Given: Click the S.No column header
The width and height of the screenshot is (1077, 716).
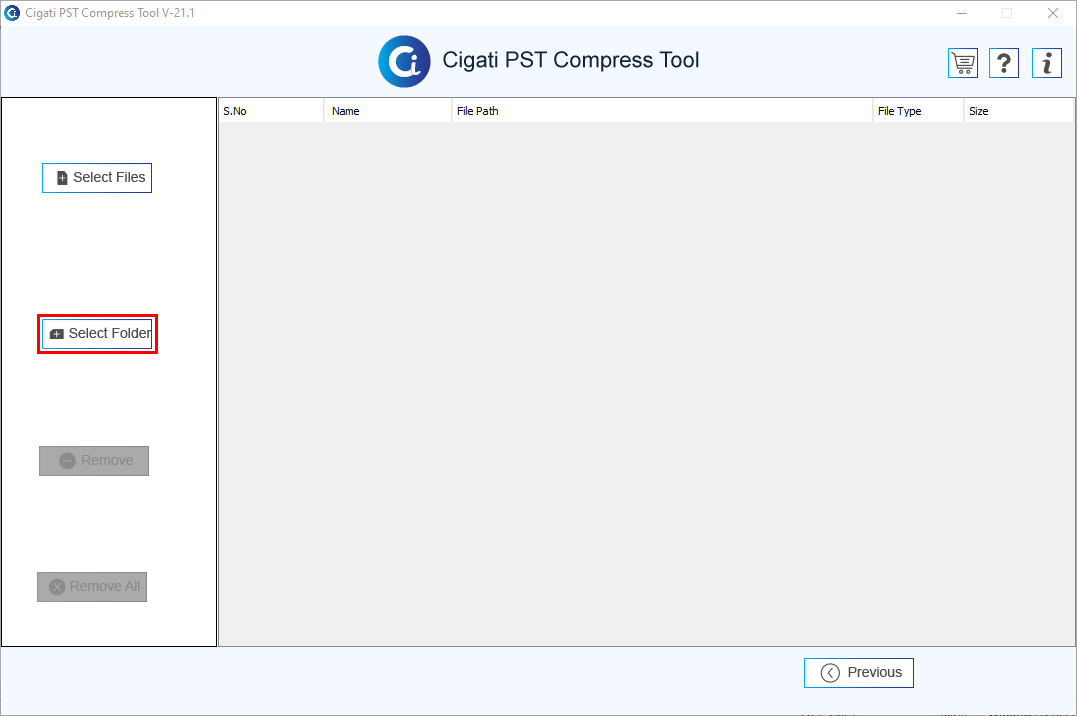Looking at the screenshot, I should click(271, 111).
